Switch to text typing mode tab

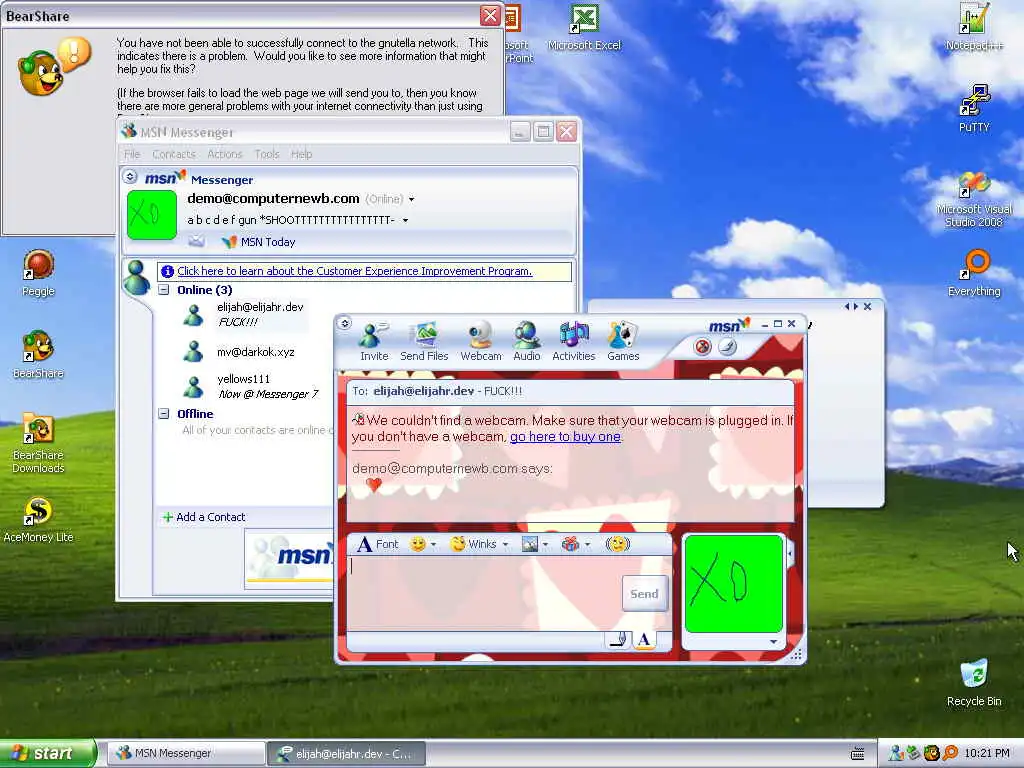click(644, 640)
